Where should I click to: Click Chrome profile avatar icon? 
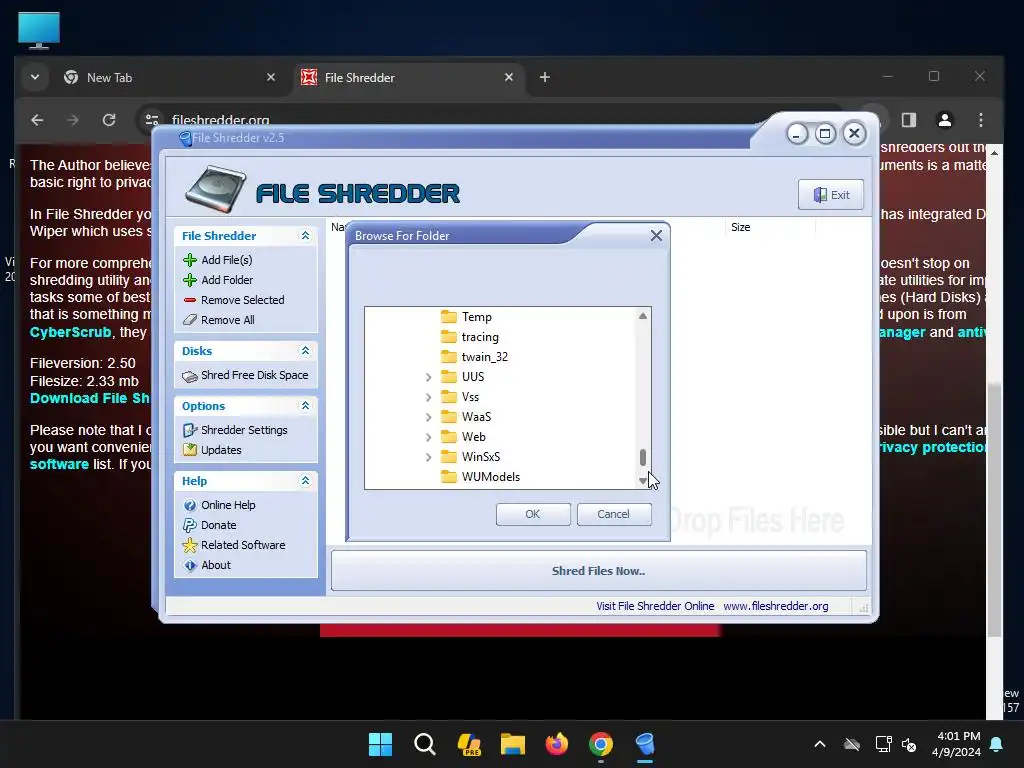click(945, 120)
